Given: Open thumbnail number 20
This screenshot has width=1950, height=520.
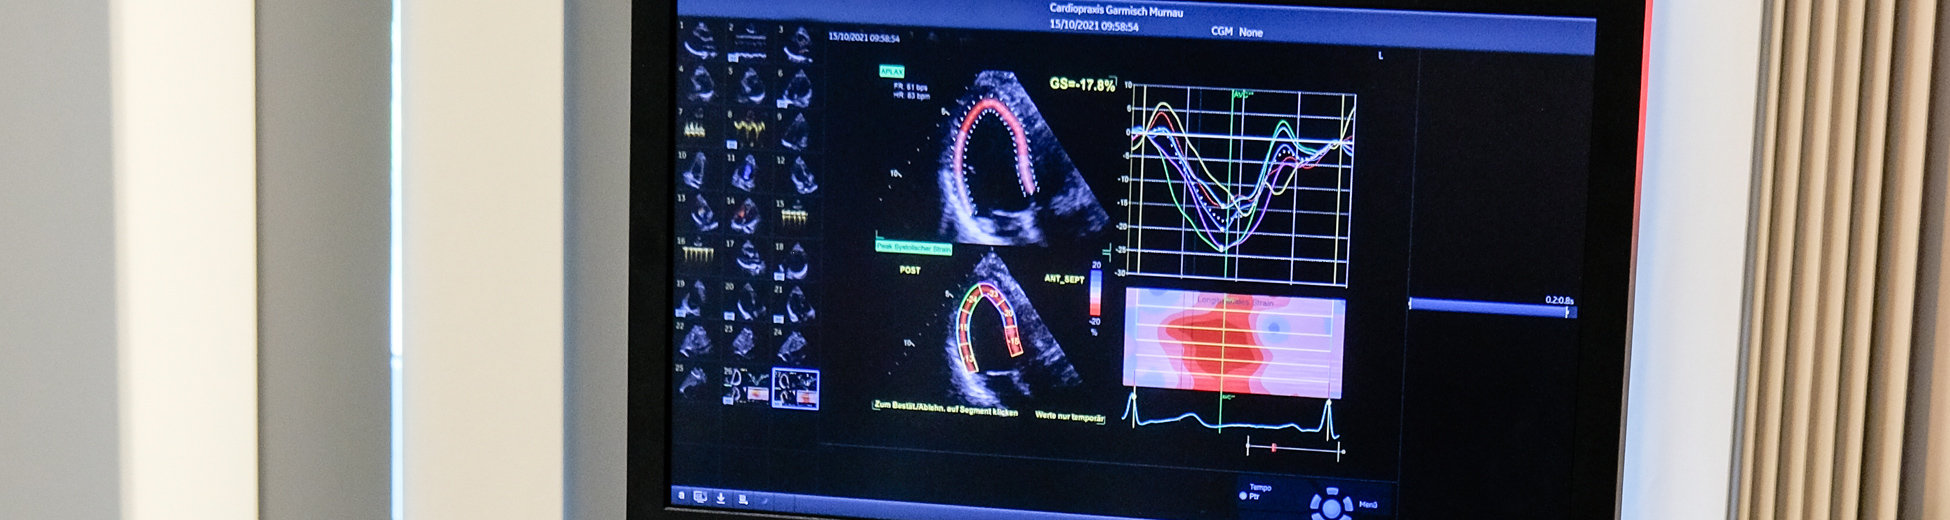Looking at the screenshot, I should (746, 300).
